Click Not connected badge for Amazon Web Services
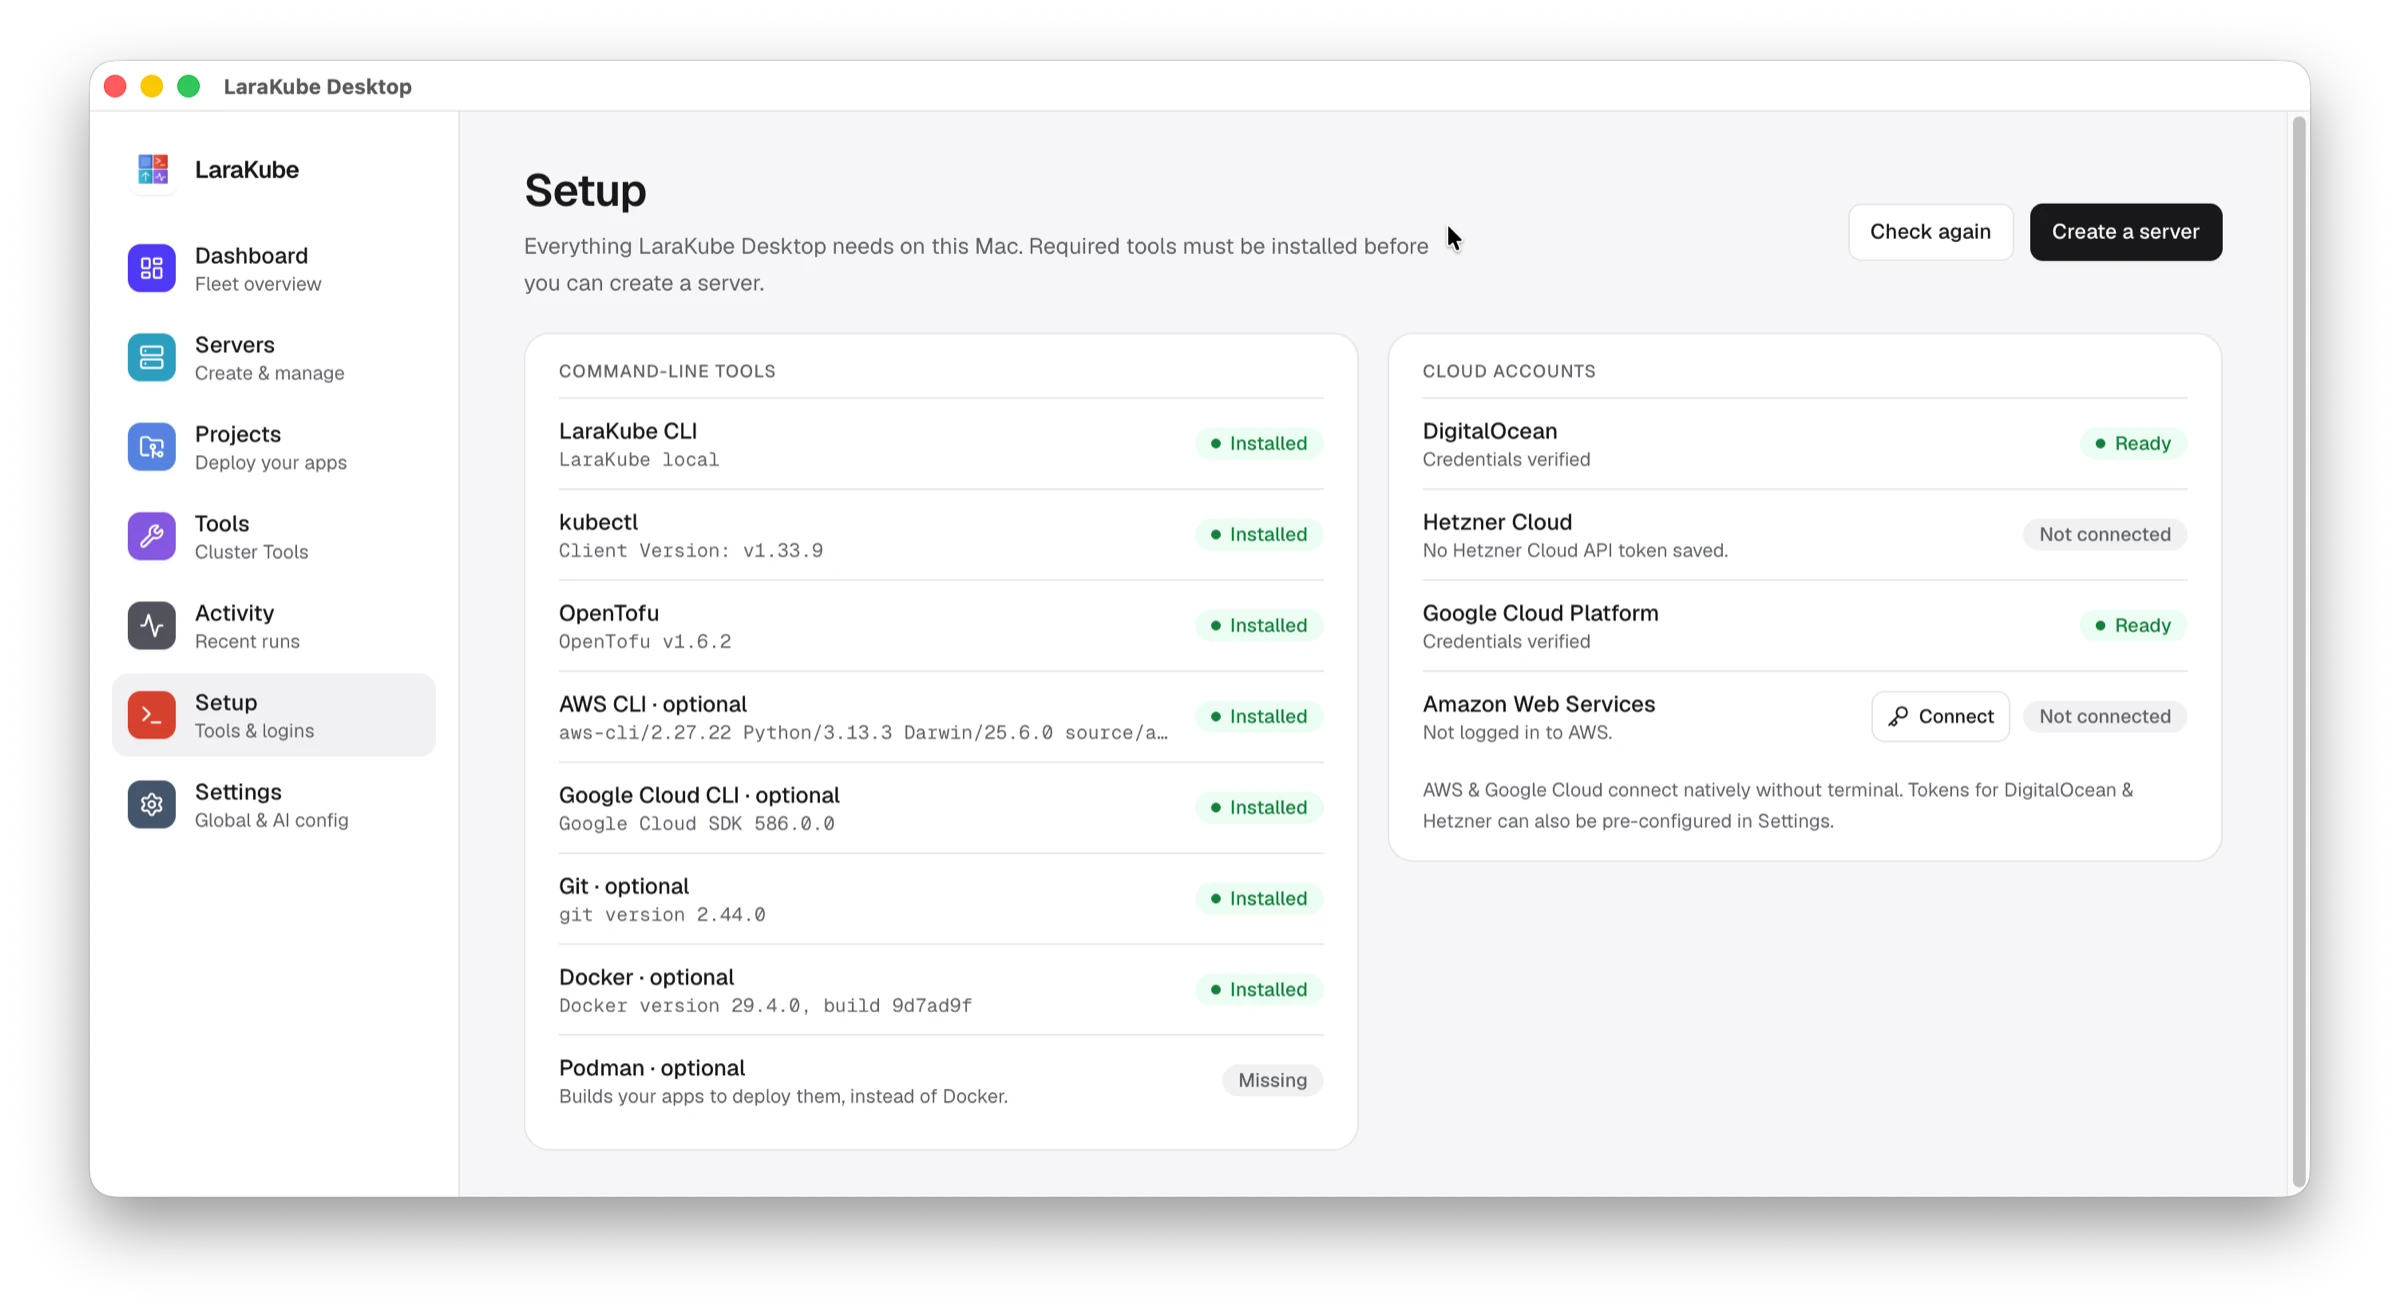Screen dimensions: 2400x1315 2105,716
